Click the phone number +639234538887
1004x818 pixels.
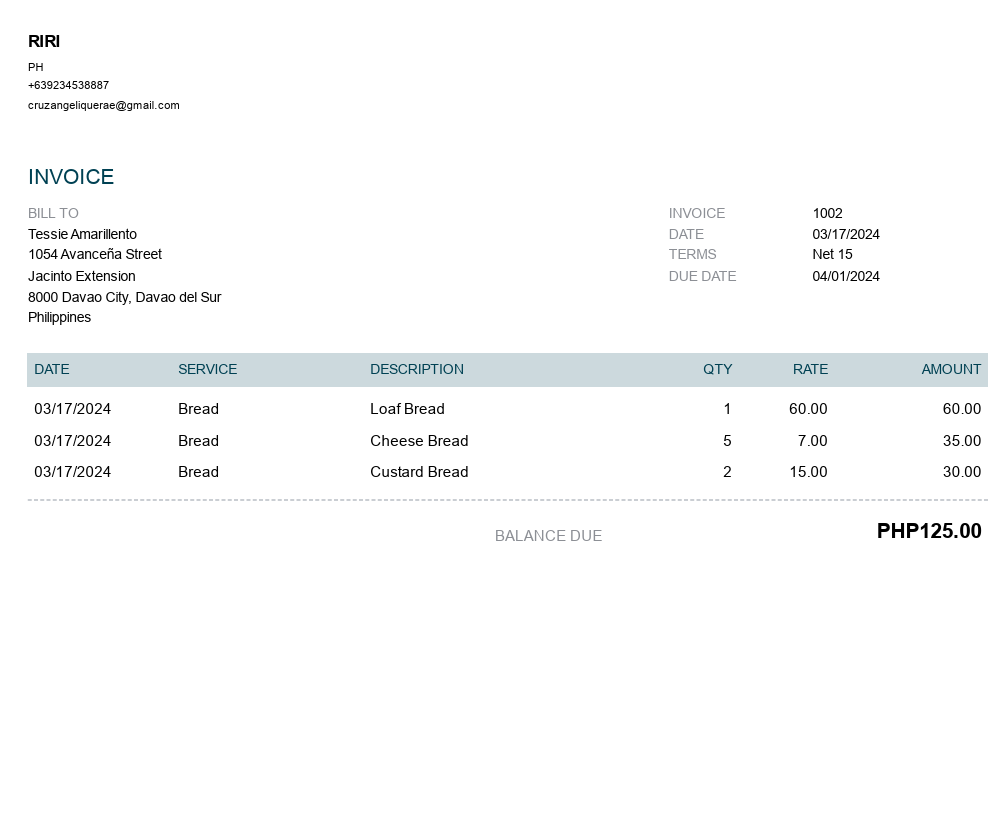point(68,85)
